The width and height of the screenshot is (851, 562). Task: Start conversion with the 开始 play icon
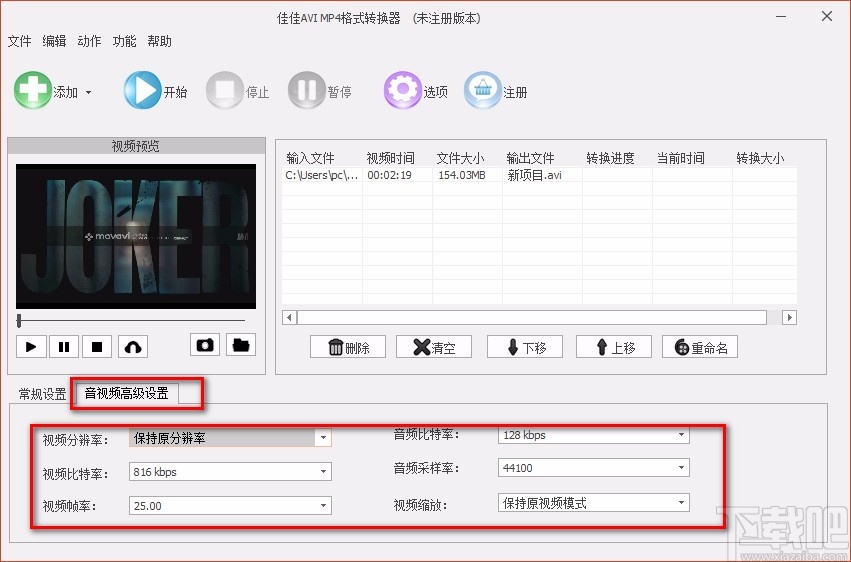(x=142, y=90)
